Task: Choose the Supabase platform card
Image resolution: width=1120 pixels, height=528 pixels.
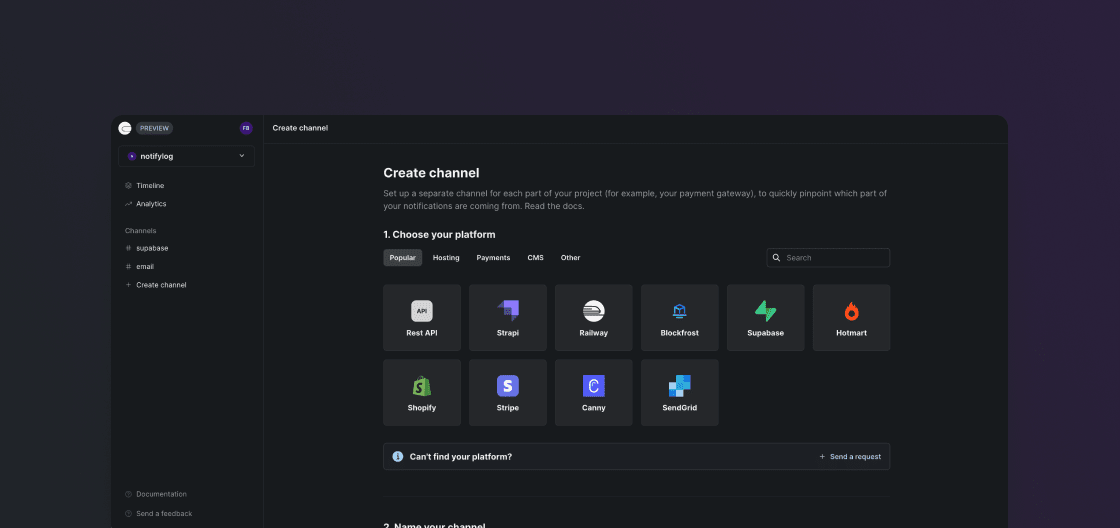Action: (766, 318)
